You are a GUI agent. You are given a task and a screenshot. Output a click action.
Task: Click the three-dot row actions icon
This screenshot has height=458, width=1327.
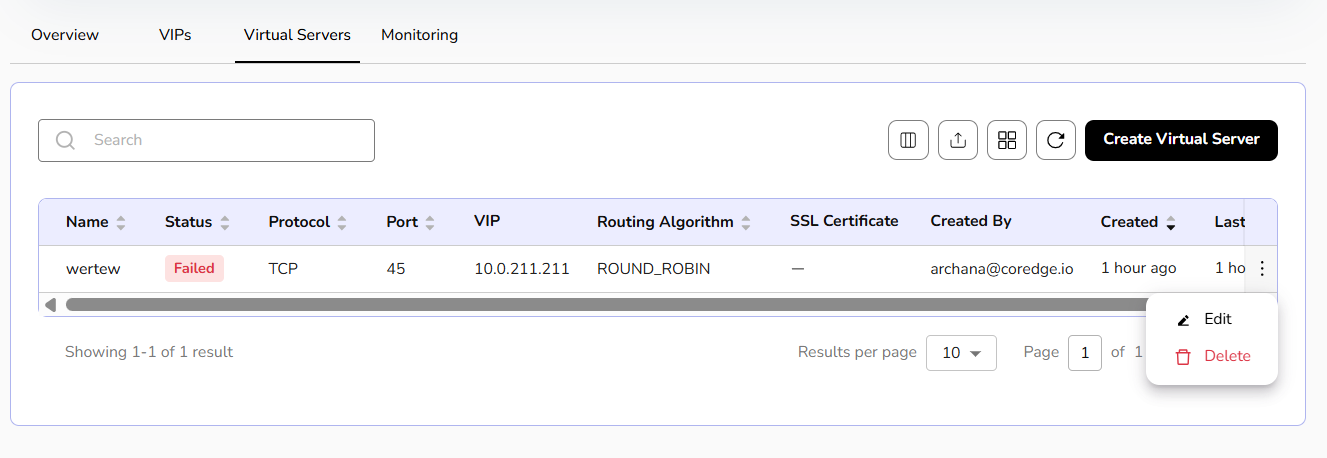tap(1262, 268)
